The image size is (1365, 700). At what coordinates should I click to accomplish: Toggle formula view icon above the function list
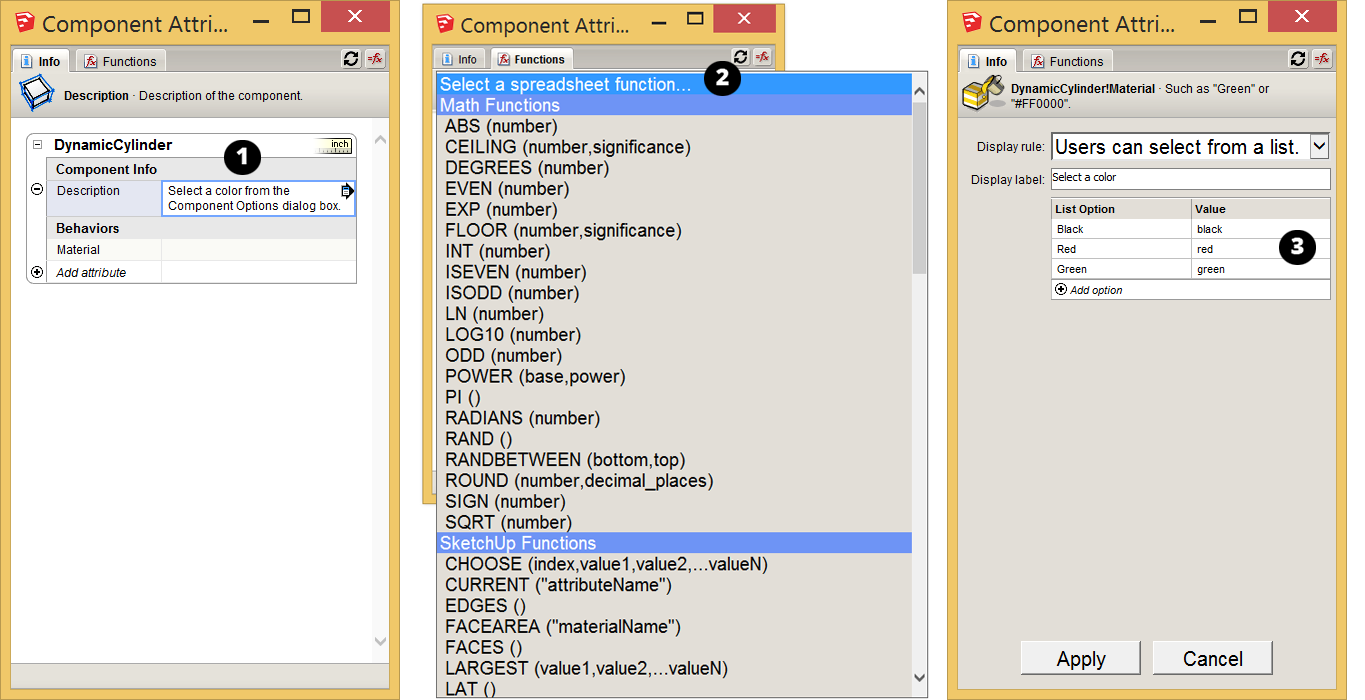763,57
